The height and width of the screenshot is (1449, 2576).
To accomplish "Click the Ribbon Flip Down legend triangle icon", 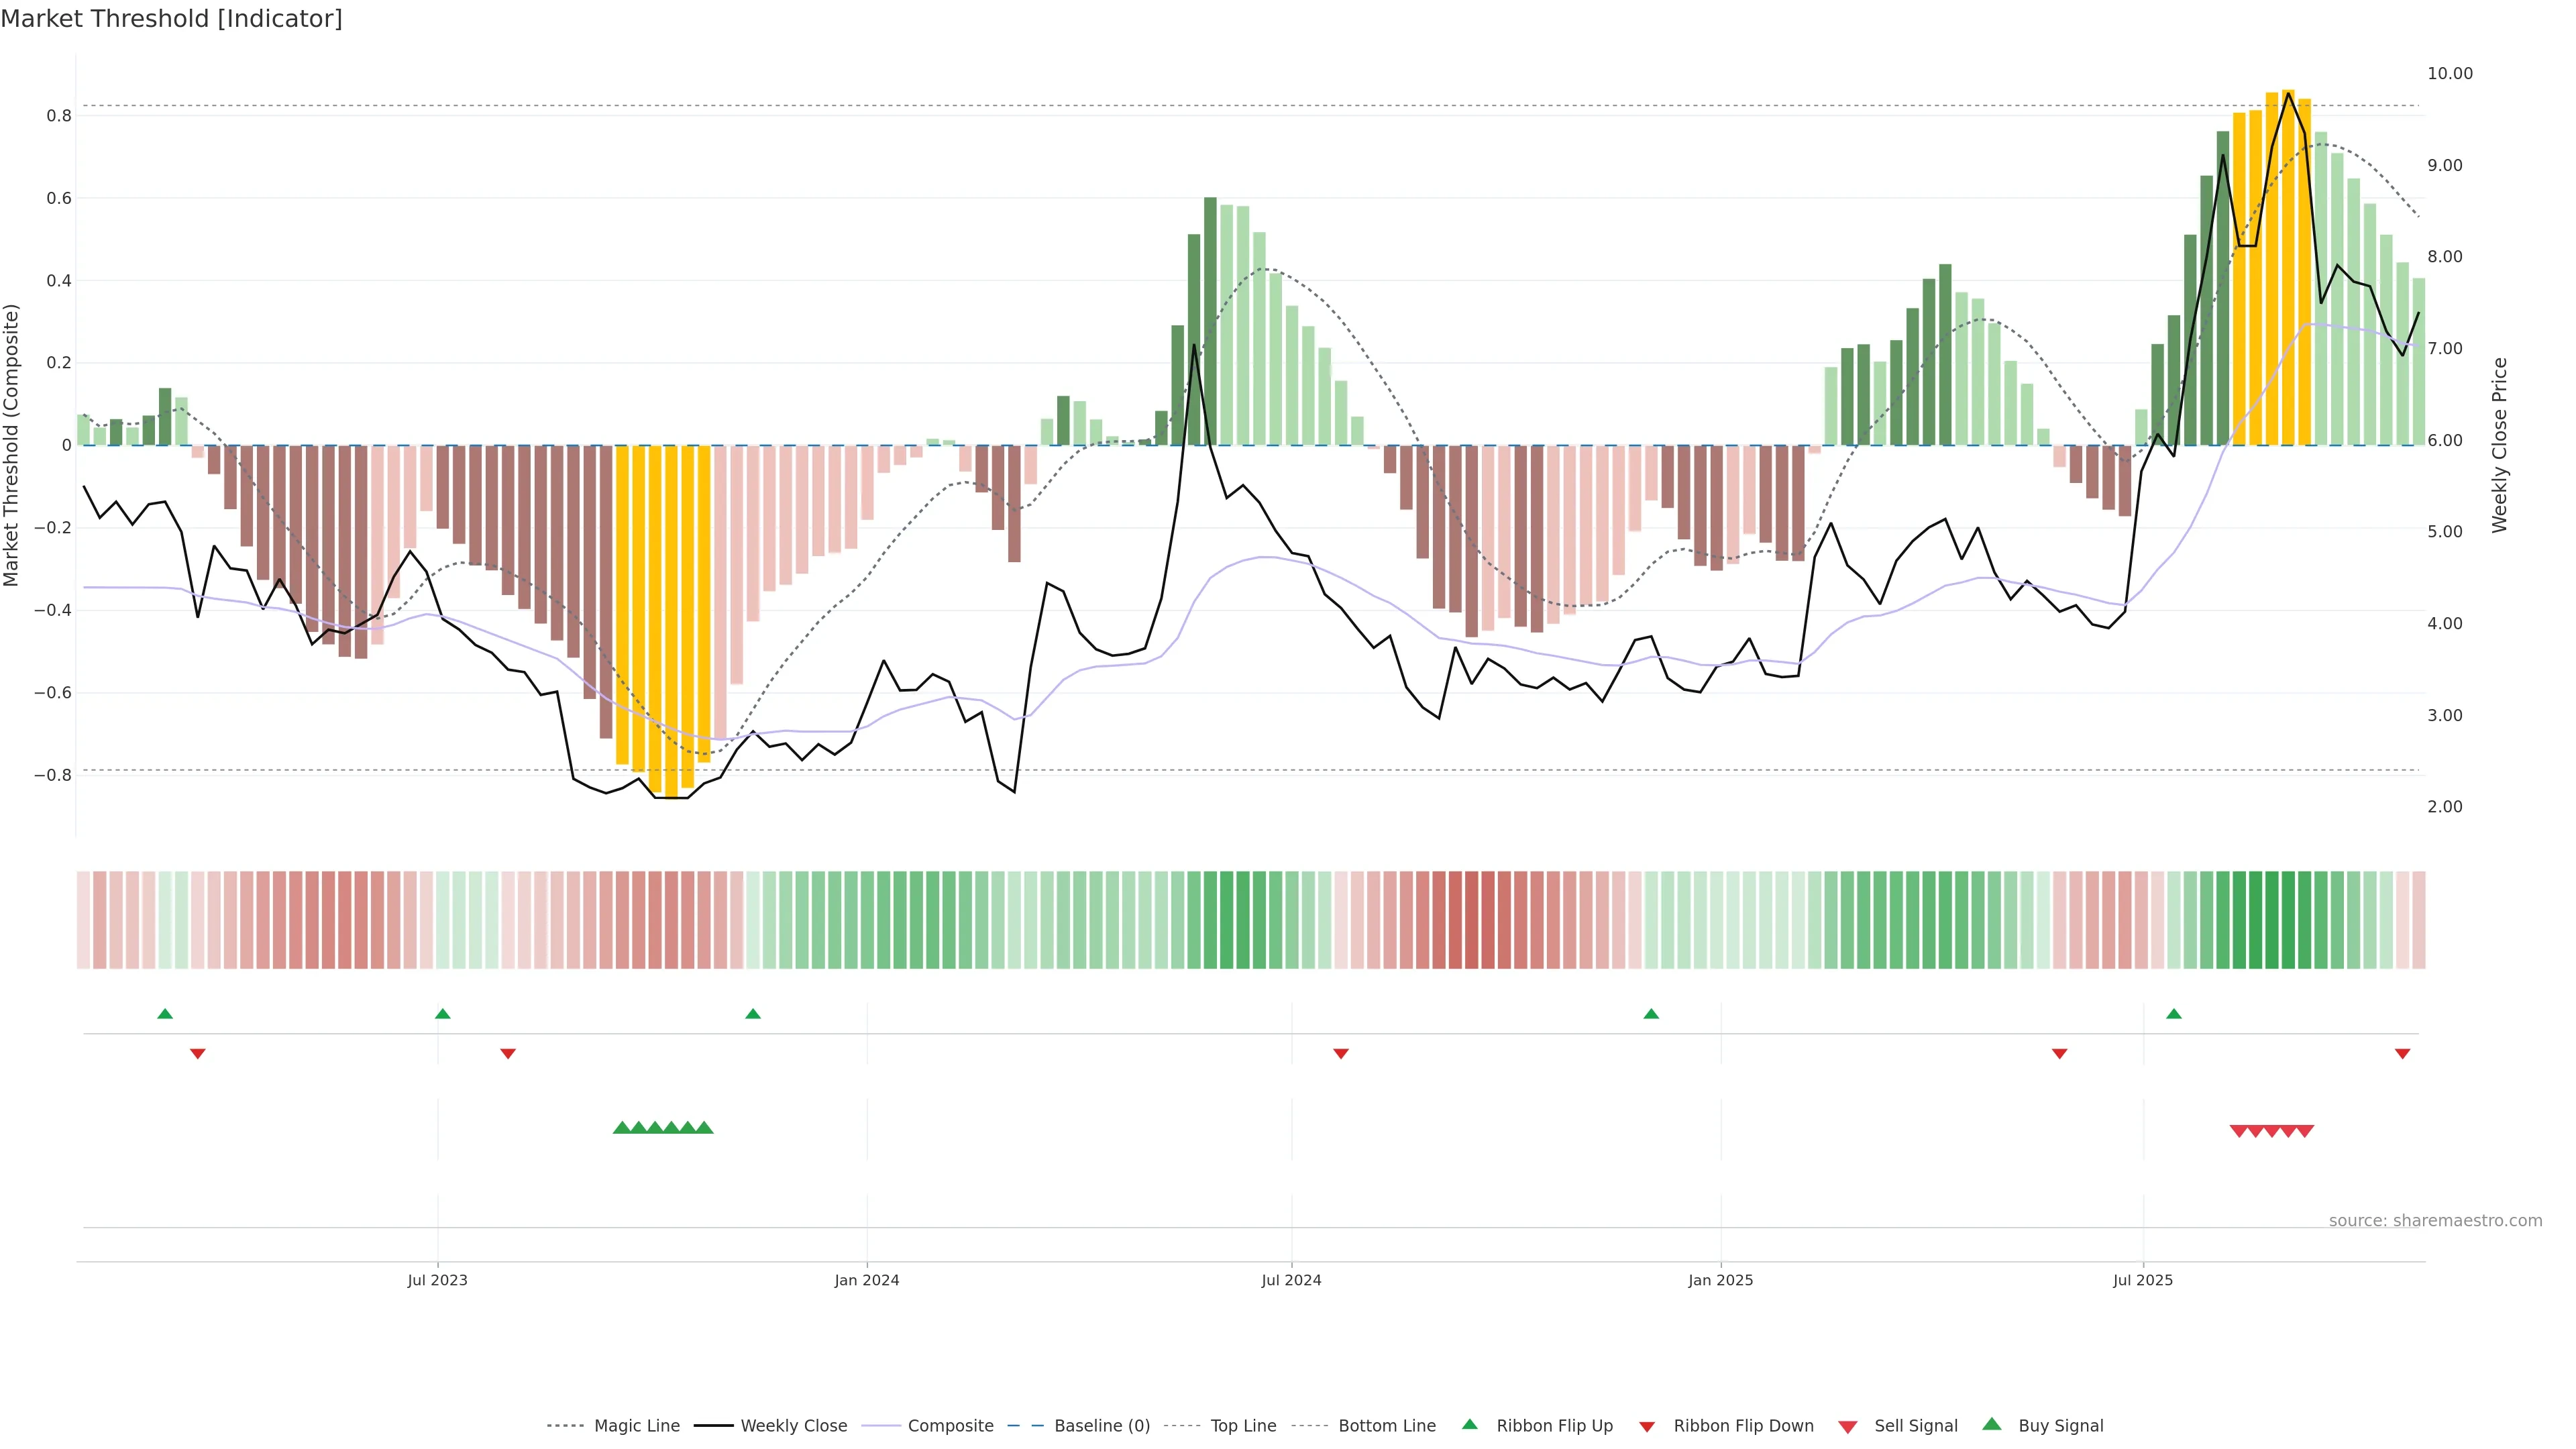I will tap(1647, 1426).
